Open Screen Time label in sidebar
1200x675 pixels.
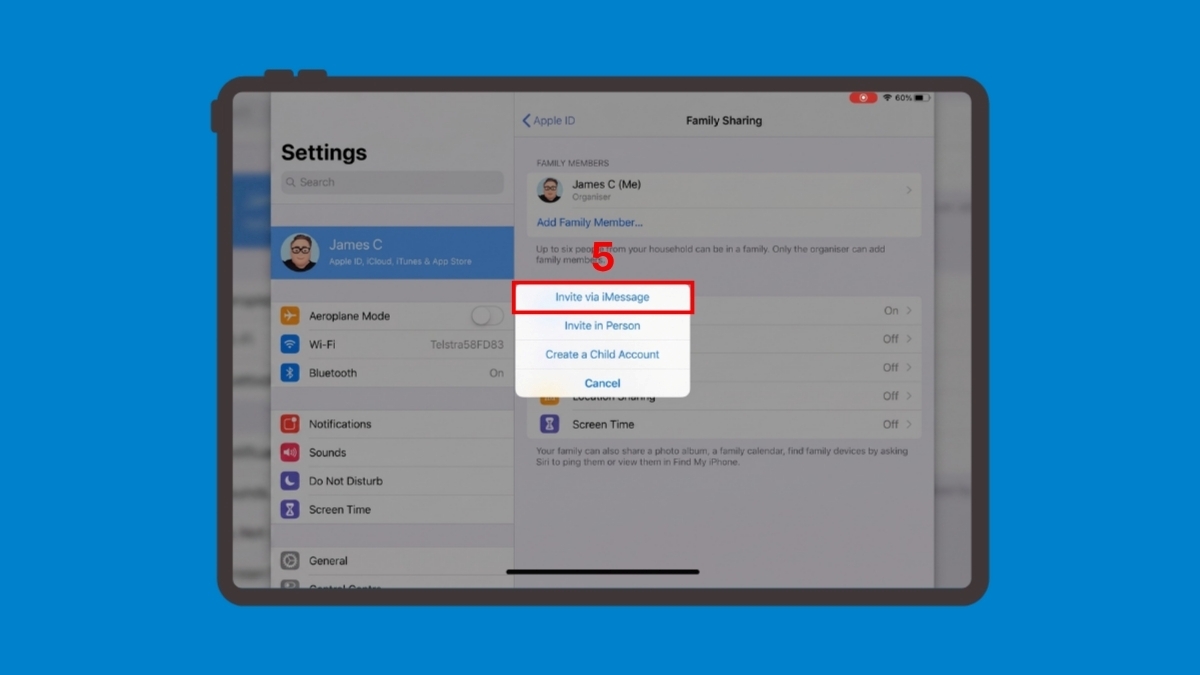[340, 509]
